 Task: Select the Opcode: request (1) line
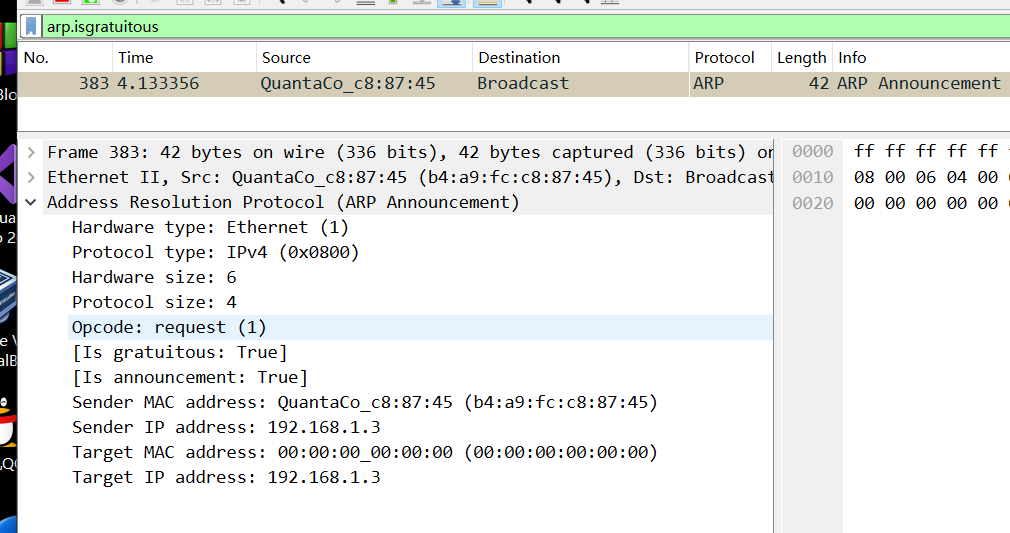169,327
